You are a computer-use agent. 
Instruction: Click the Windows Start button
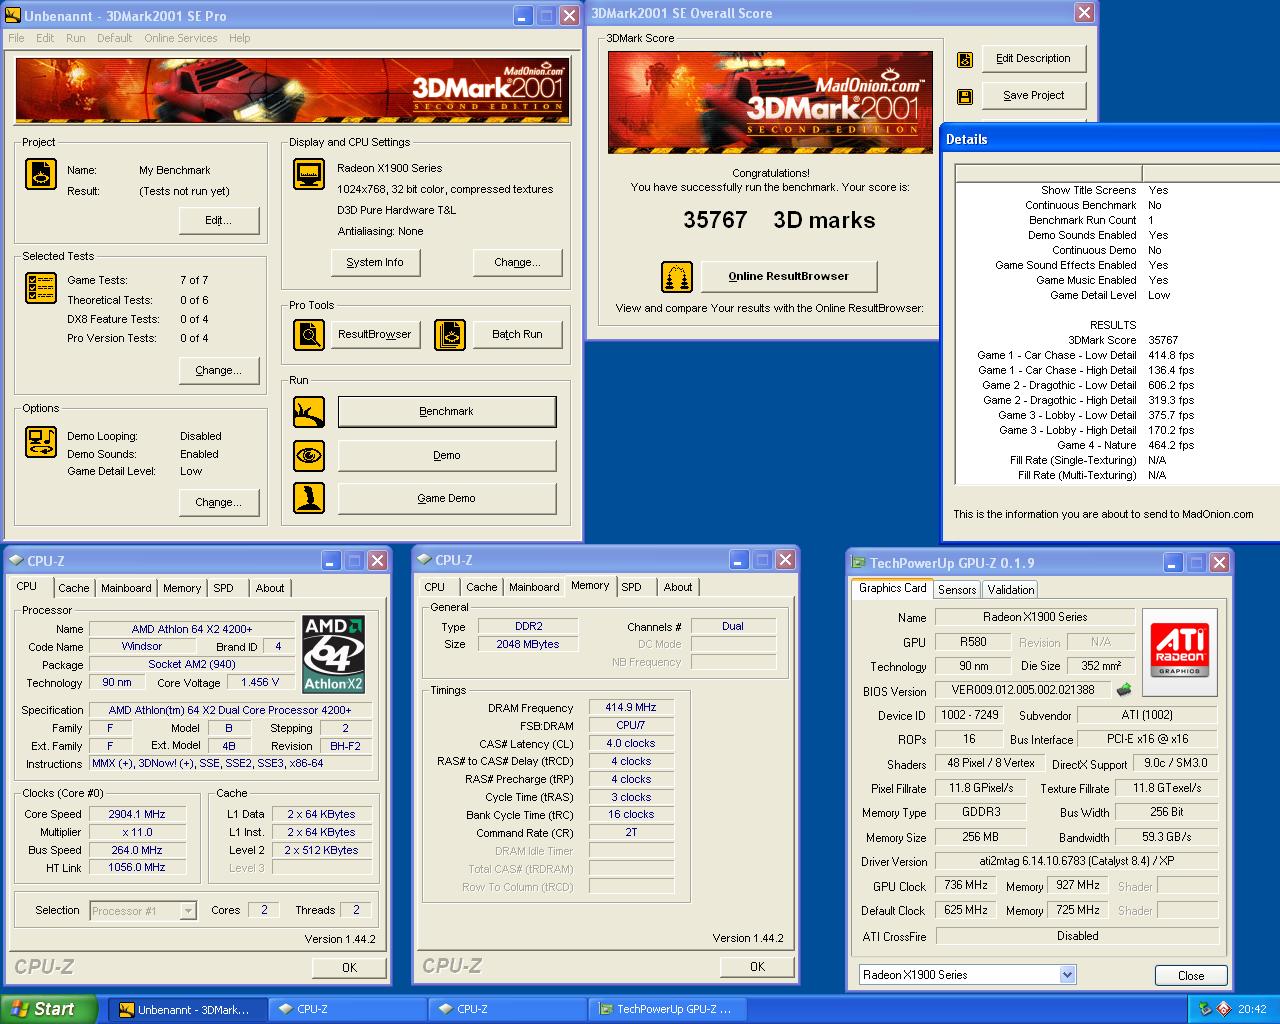coord(49,1009)
